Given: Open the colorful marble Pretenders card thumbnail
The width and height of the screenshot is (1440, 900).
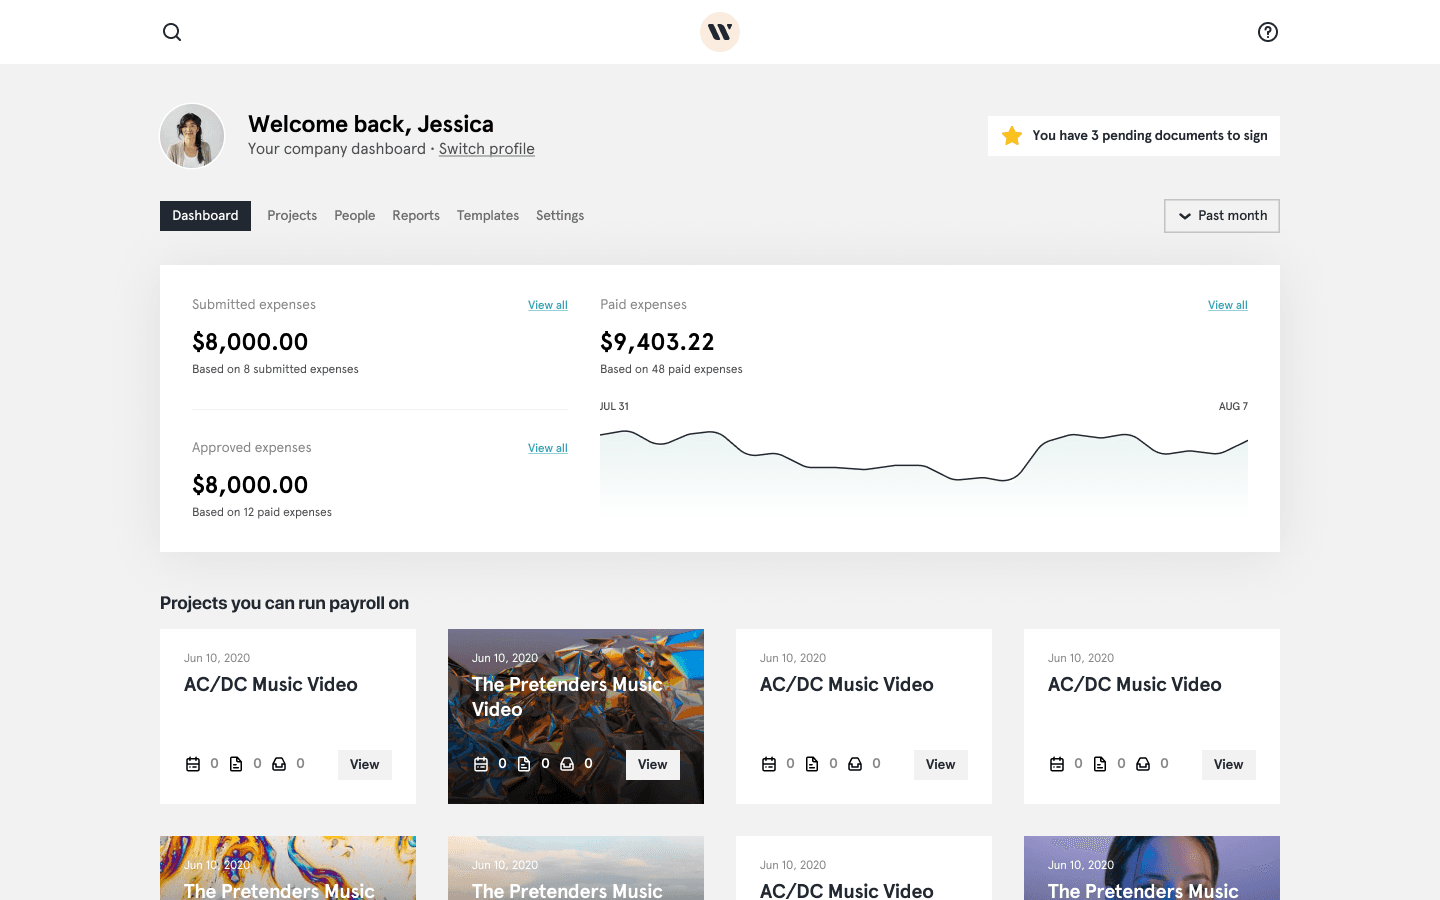Looking at the screenshot, I should click(x=288, y=868).
